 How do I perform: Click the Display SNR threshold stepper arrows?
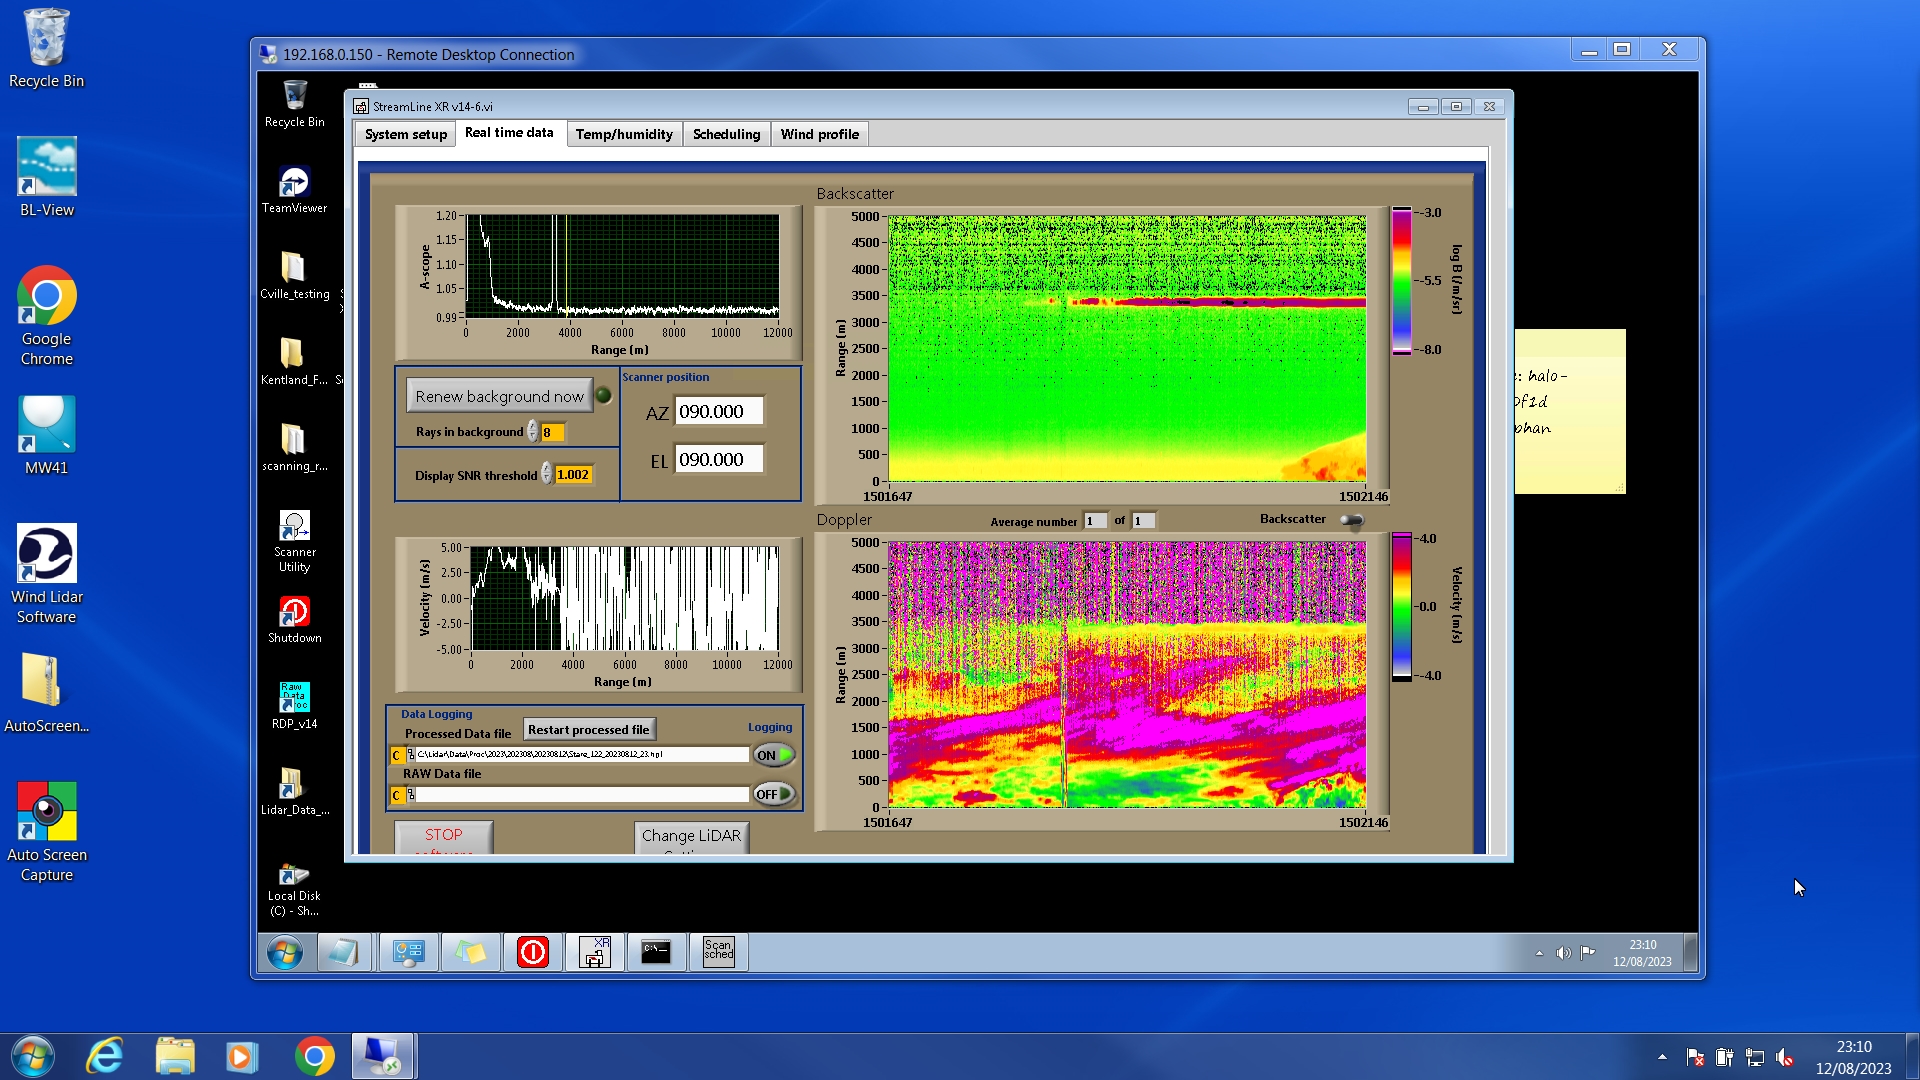[x=546, y=474]
